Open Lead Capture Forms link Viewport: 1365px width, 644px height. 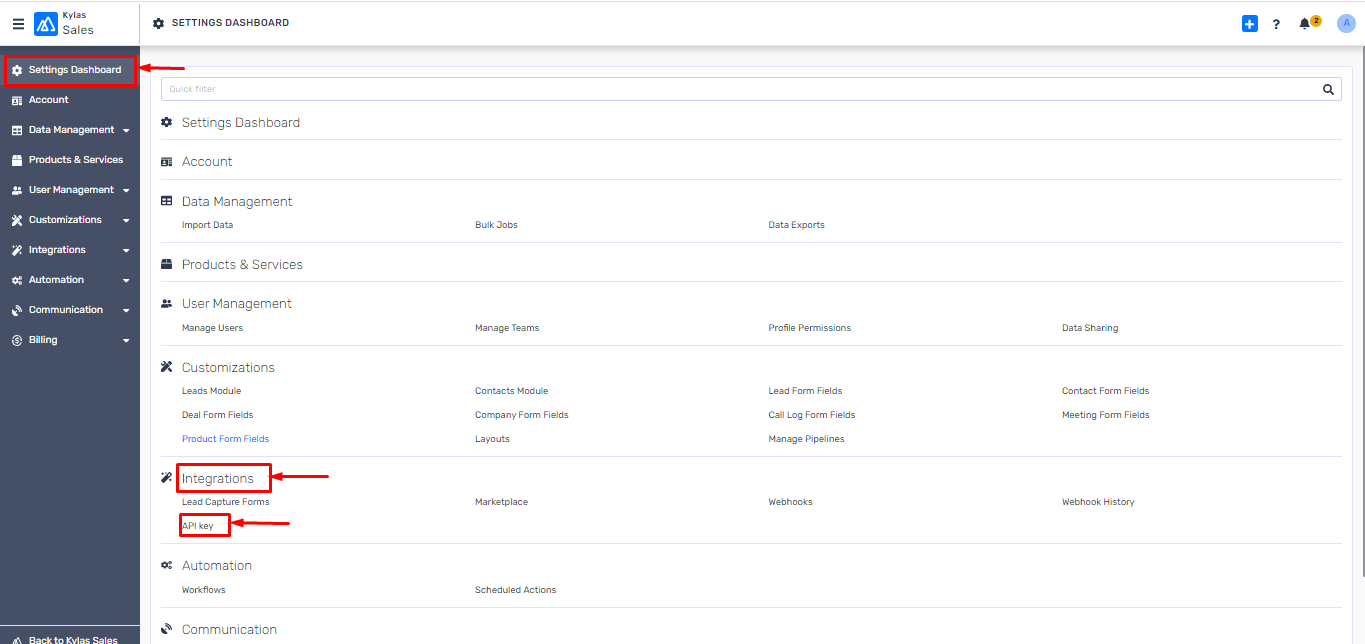coord(226,502)
